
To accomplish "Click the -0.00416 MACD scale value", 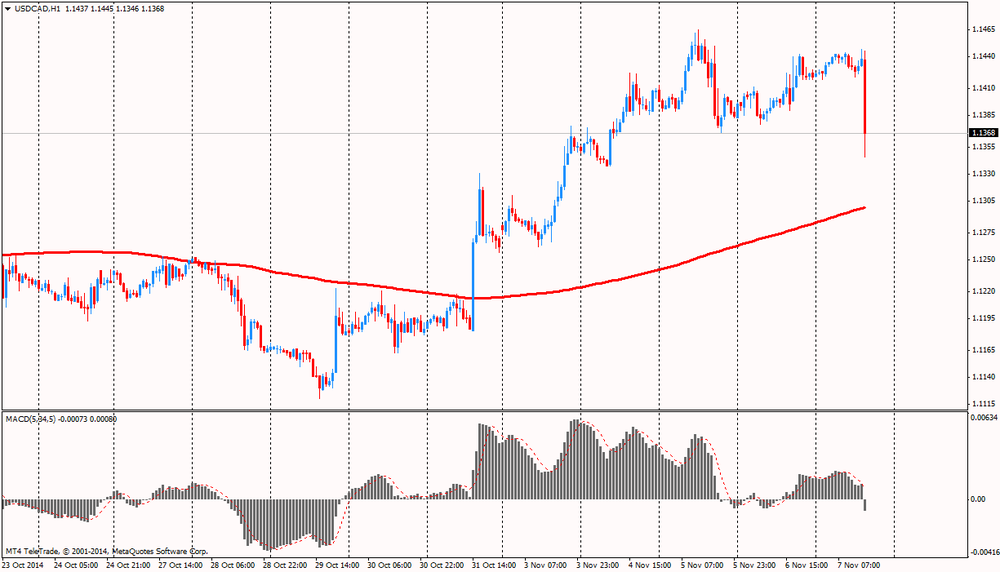I will tap(984, 552).
